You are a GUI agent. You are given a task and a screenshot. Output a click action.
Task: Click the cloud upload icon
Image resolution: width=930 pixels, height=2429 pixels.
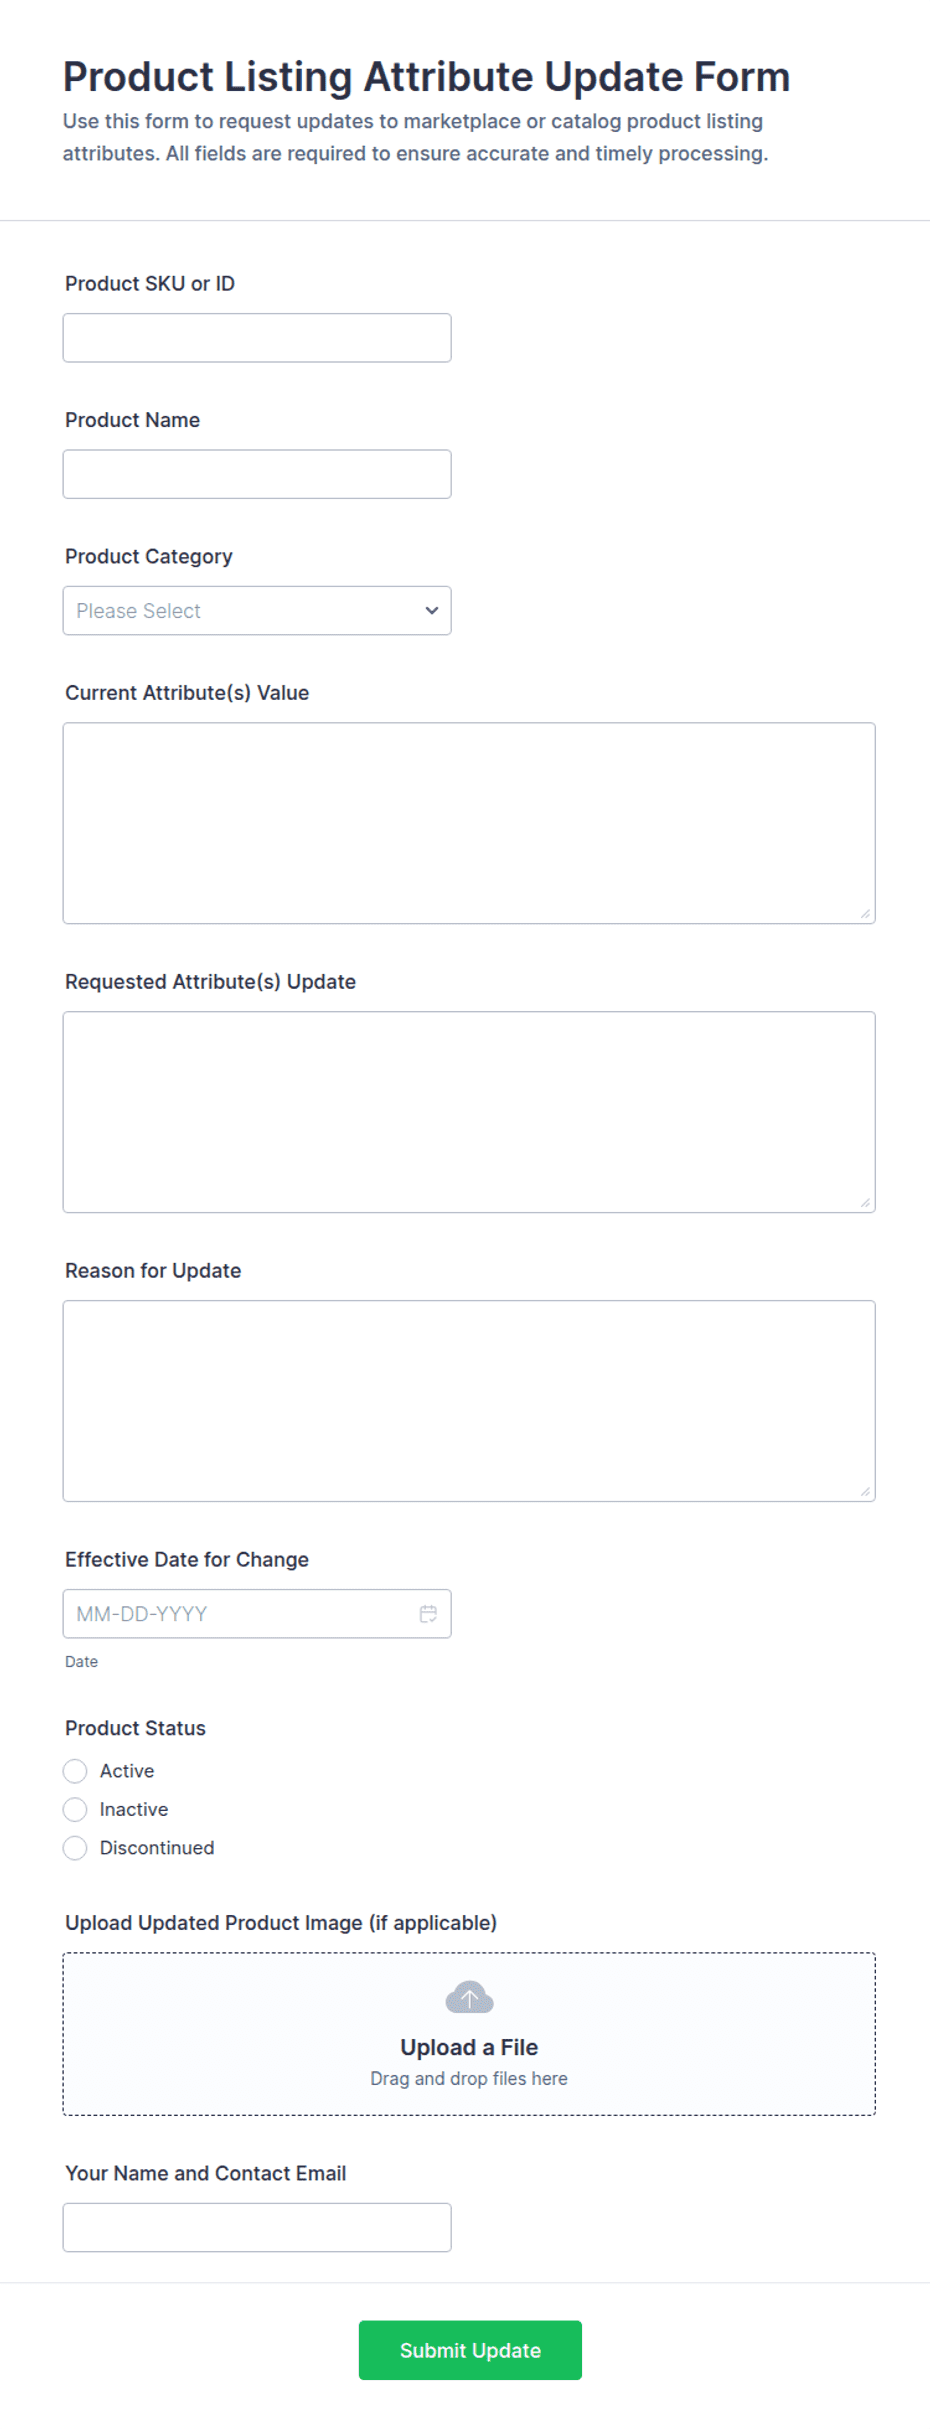[469, 1997]
